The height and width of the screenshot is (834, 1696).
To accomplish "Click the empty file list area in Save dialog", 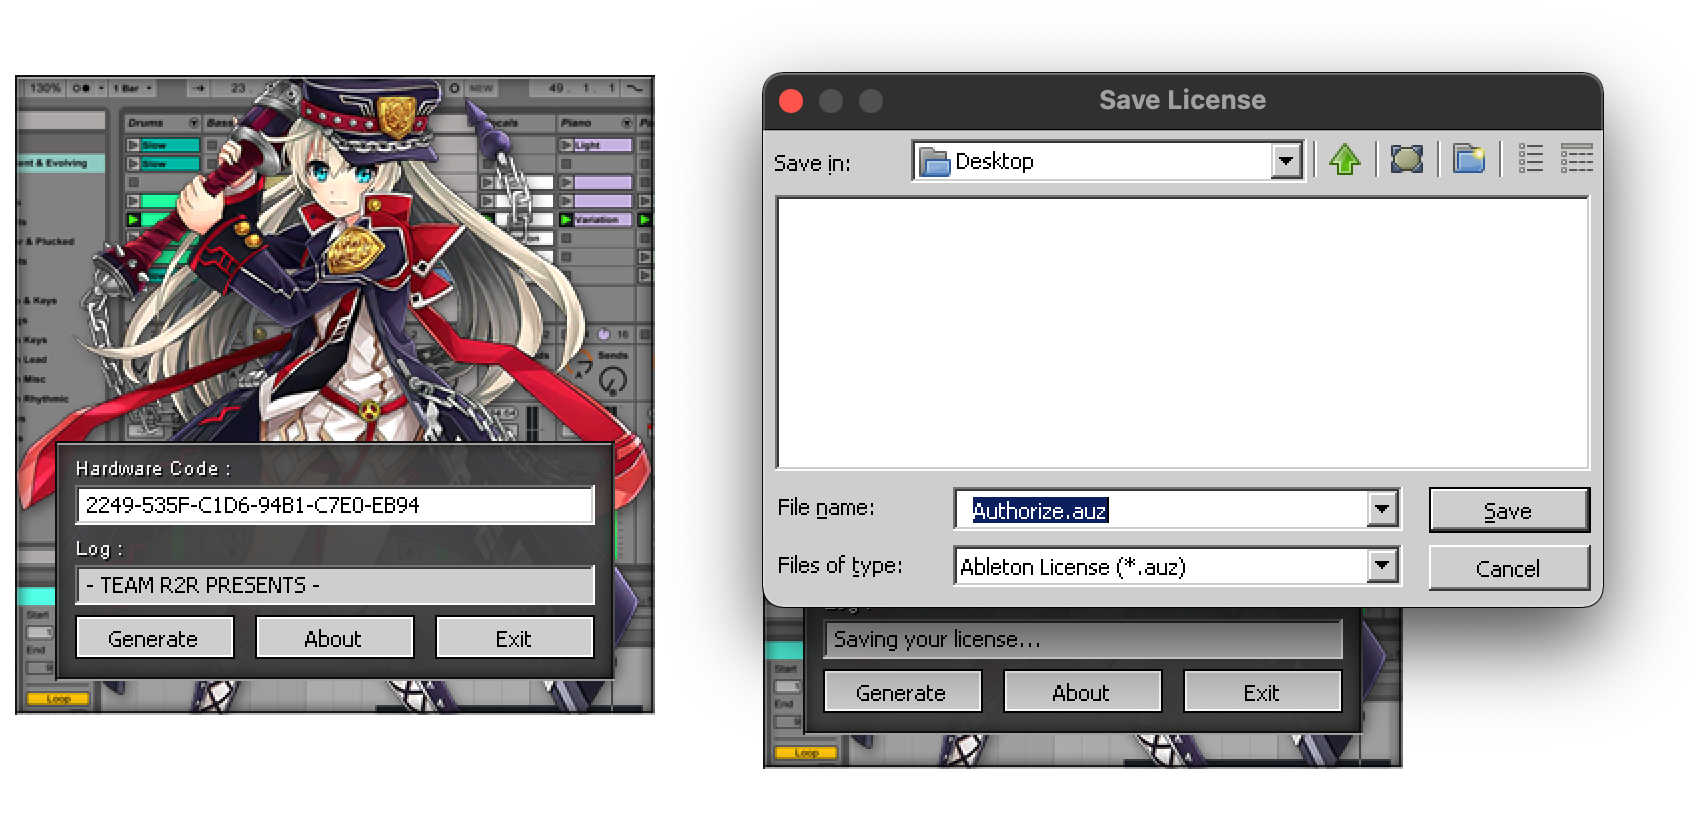I will click(1182, 333).
